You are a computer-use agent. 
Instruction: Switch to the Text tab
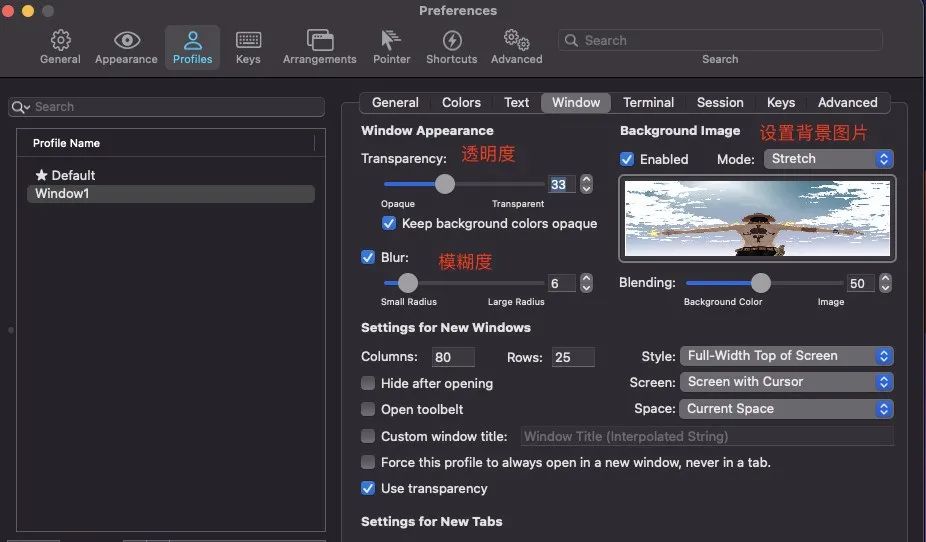coord(517,103)
